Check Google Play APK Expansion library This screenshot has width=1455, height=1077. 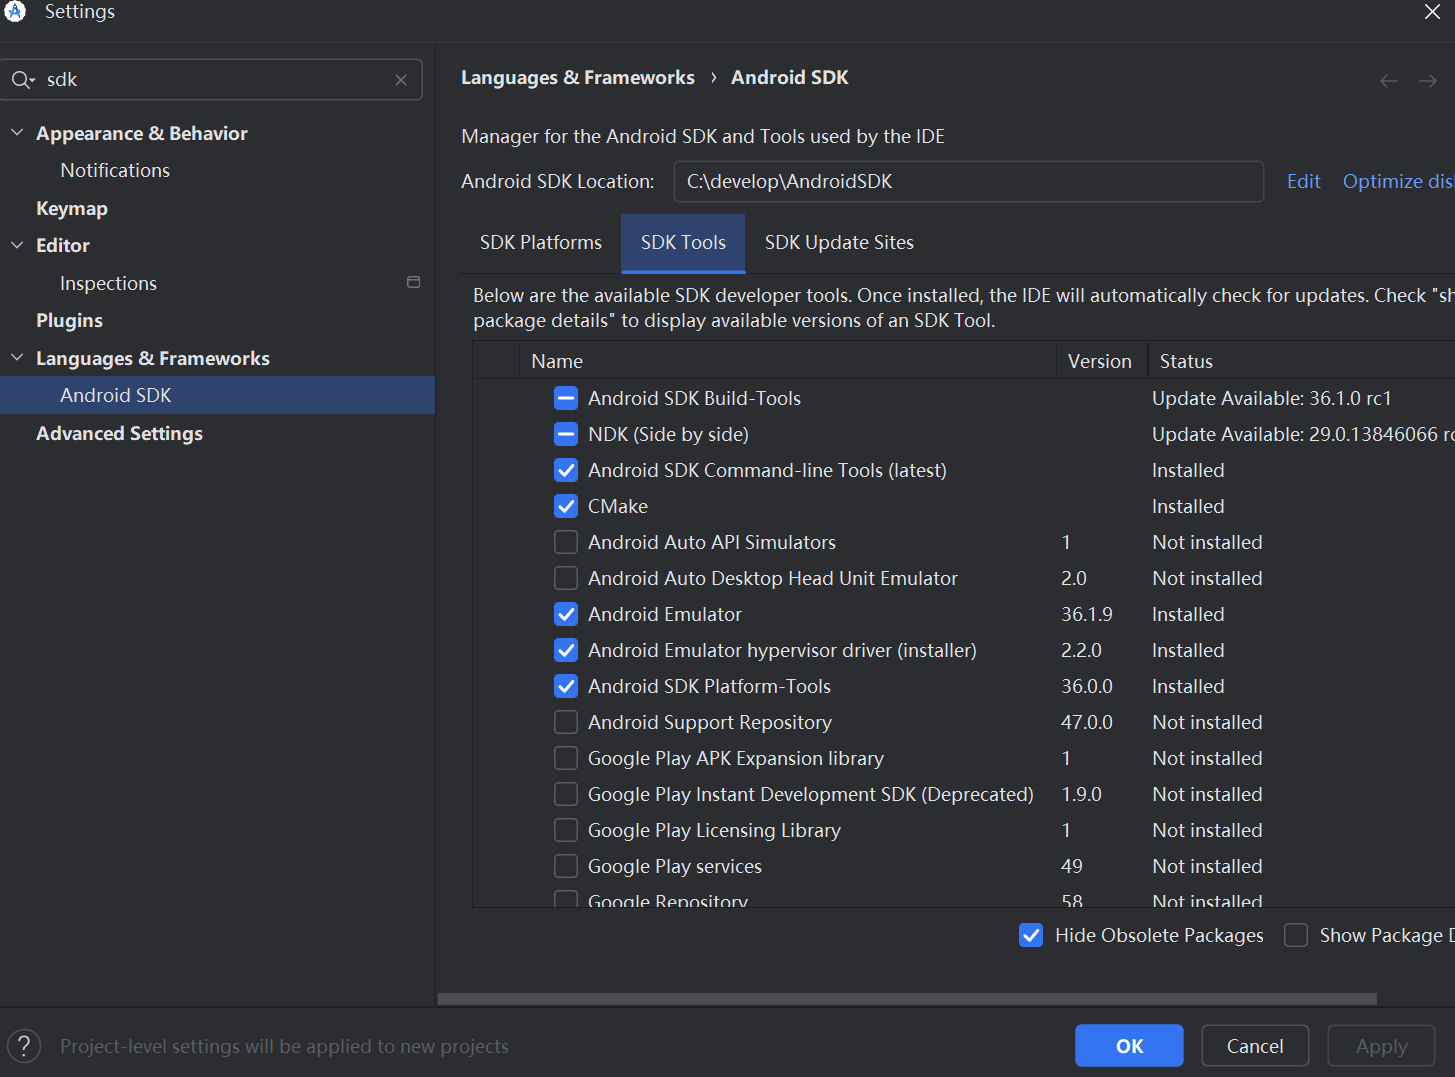[x=566, y=758]
